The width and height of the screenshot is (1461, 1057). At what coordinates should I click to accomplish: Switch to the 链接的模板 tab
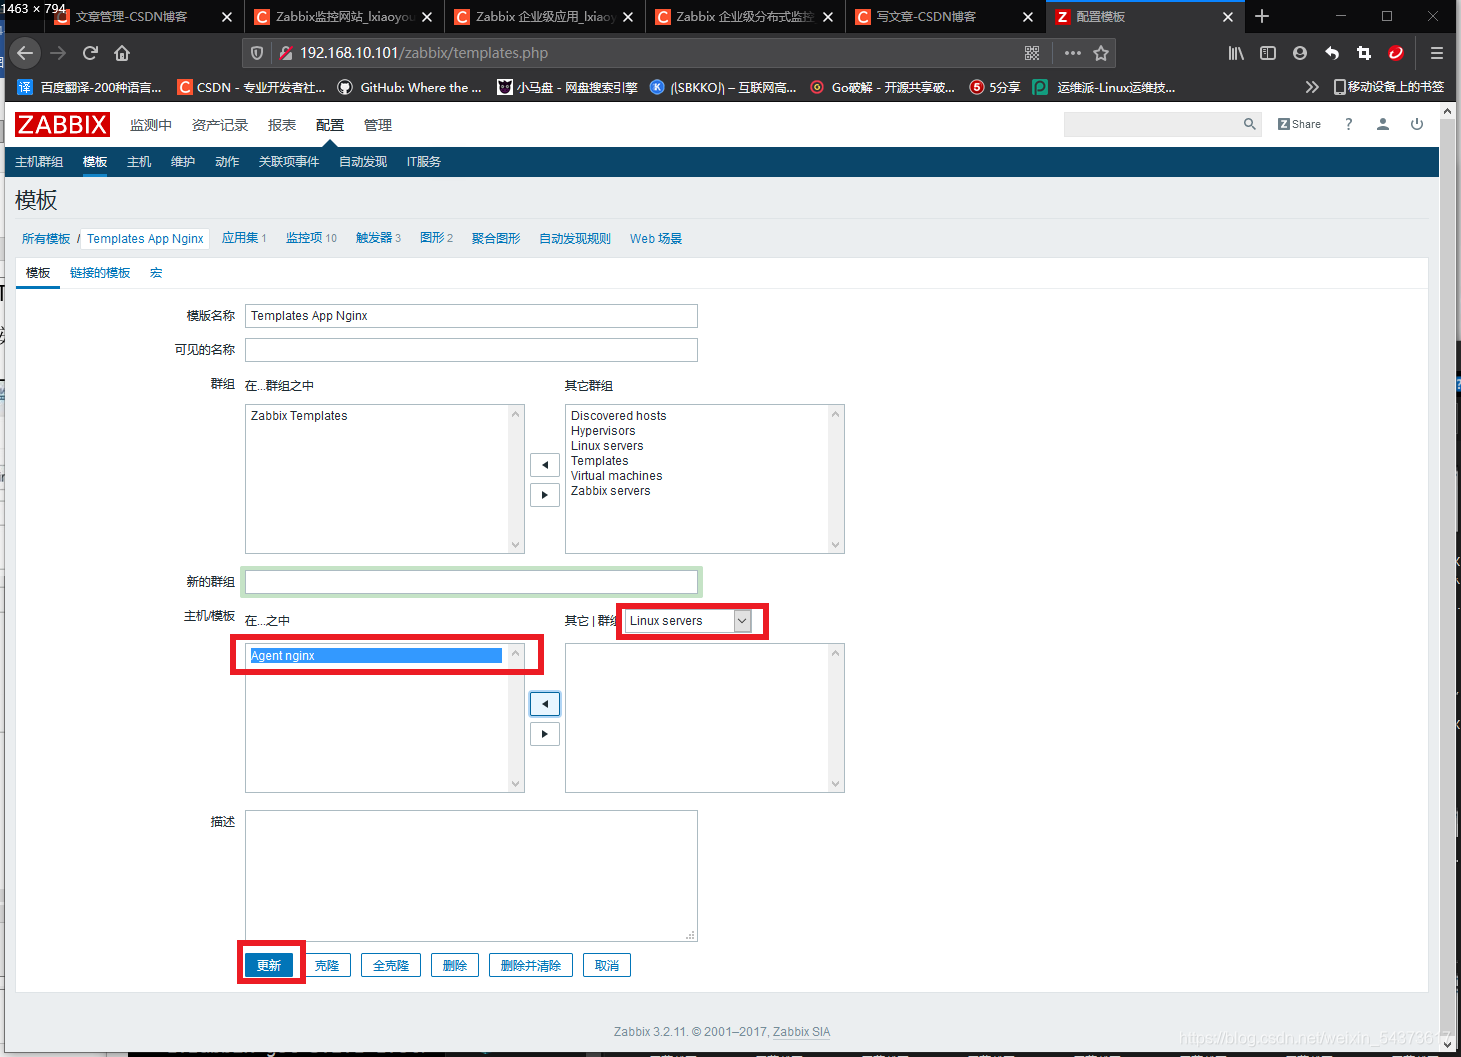[100, 273]
